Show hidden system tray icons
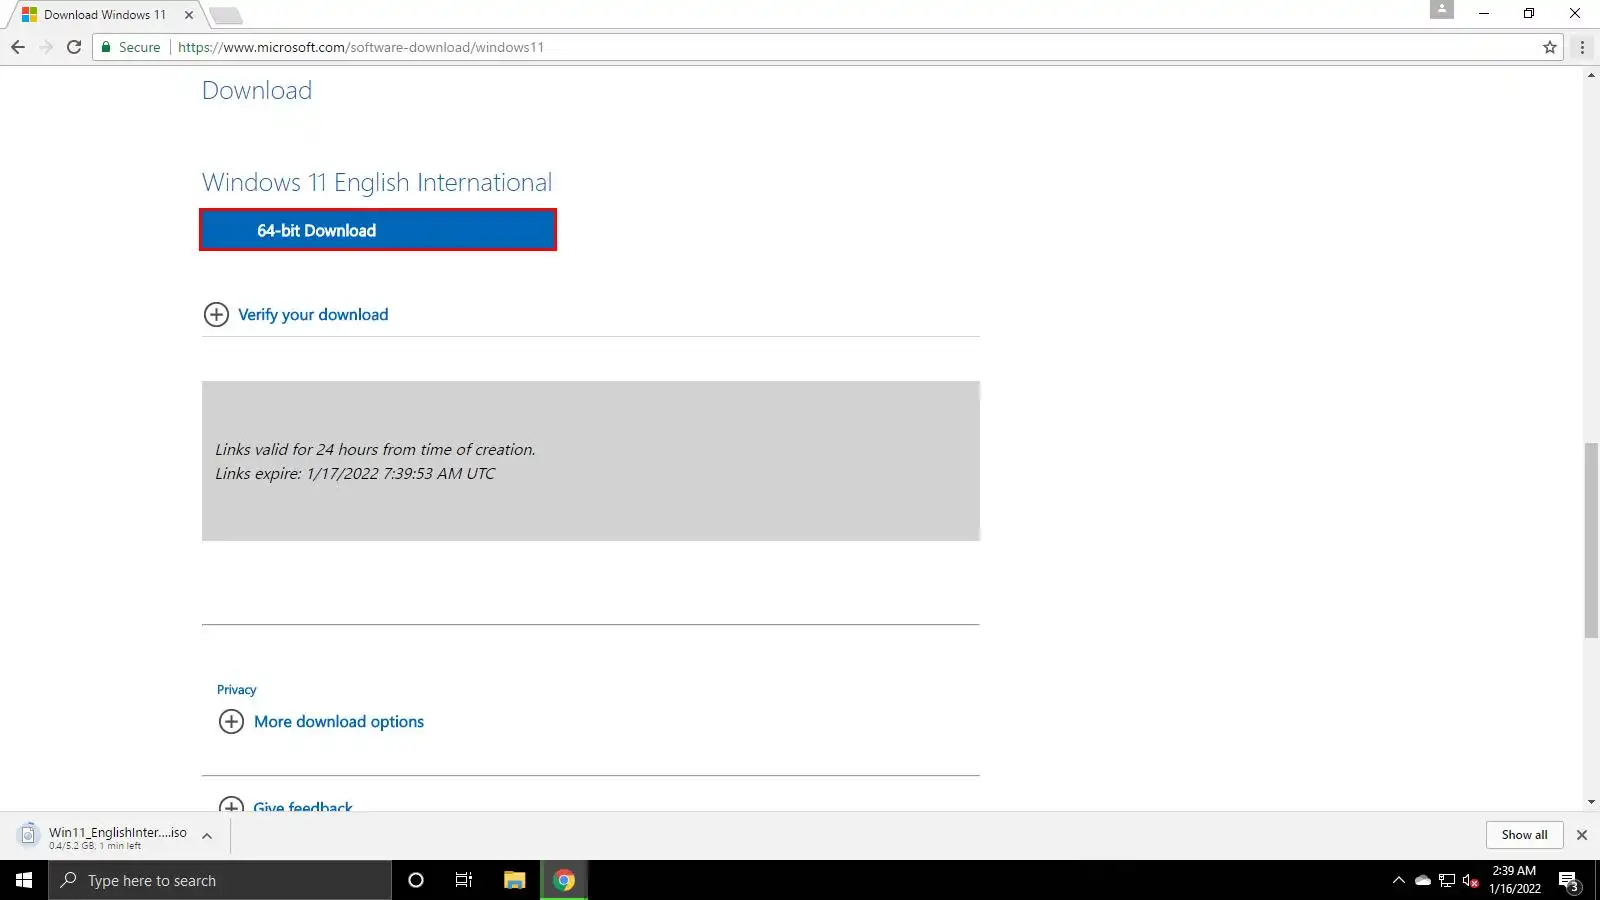1600x900 pixels. coord(1398,880)
